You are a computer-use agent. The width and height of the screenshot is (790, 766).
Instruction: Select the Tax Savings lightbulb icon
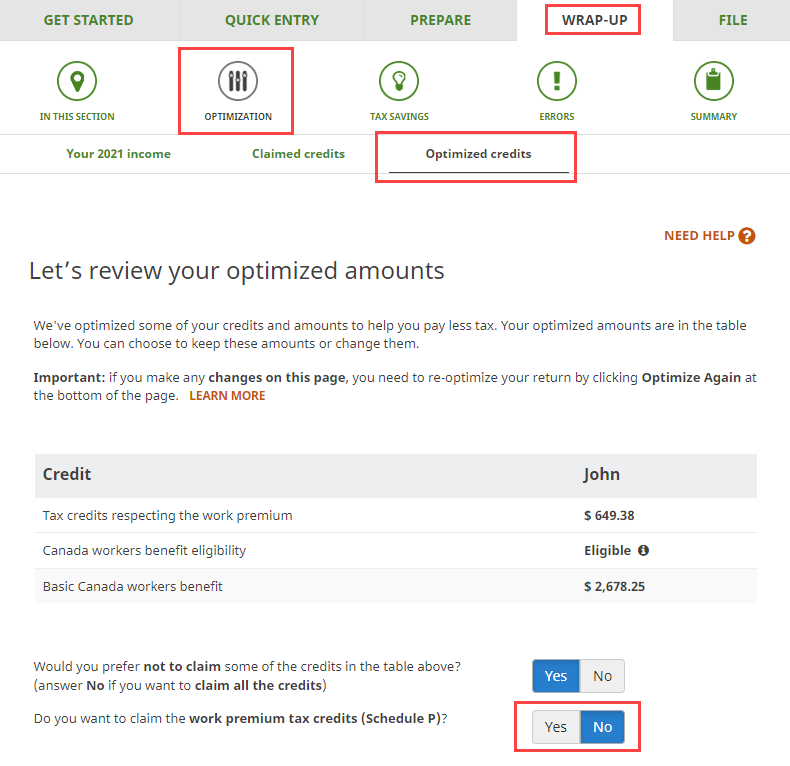click(399, 81)
